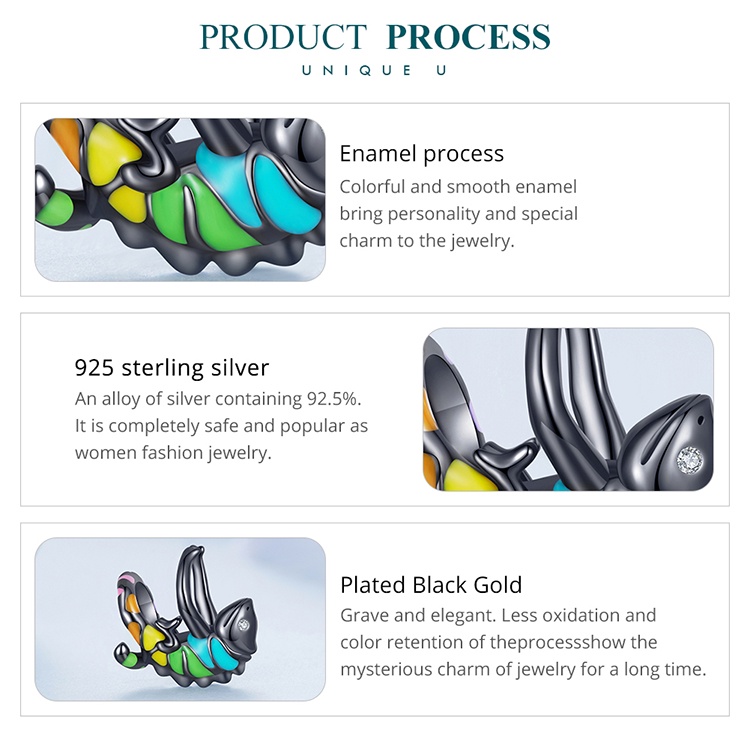Click the UNIQUE U subtitle

[x=375, y=70]
